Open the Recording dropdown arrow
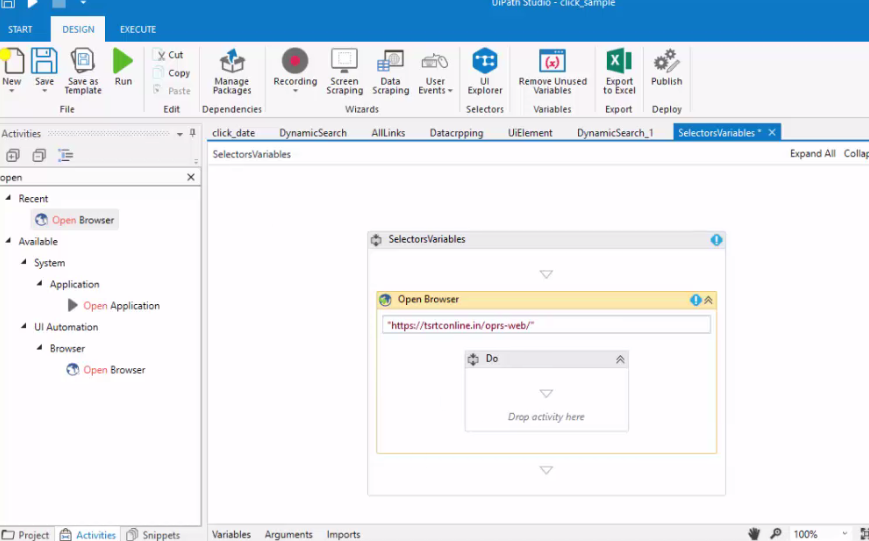The width and height of the screenshot is (869, 541). click(295, 91)
